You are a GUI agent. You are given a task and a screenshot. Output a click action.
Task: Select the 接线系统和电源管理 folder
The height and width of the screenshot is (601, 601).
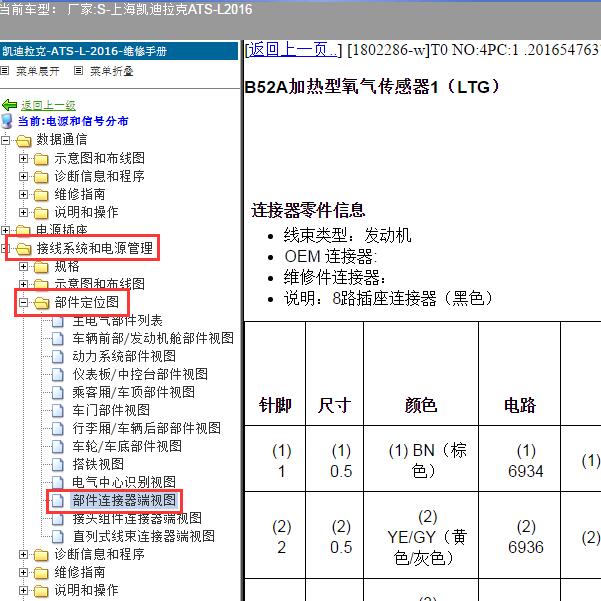pyautogui.click(x=94, y=248)
